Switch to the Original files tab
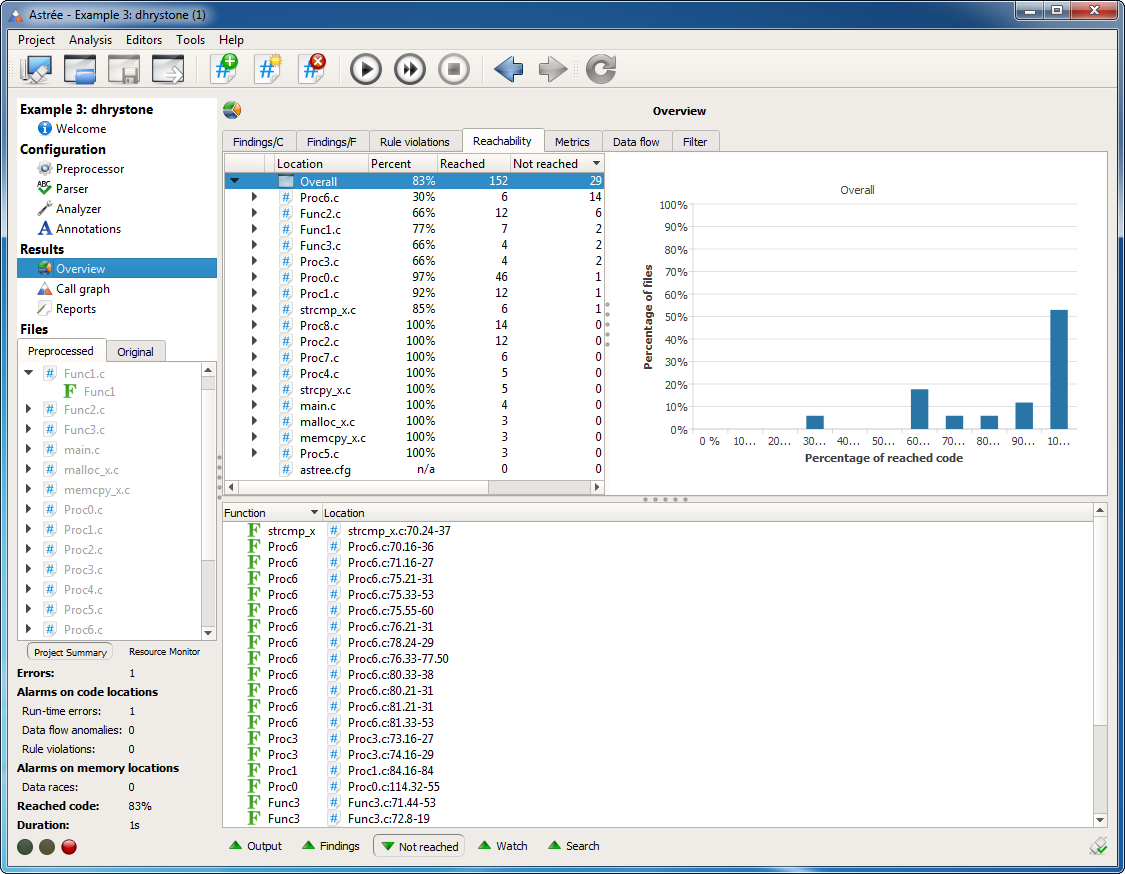Viewport: 1125px width, 874px height. click(135, 352)
